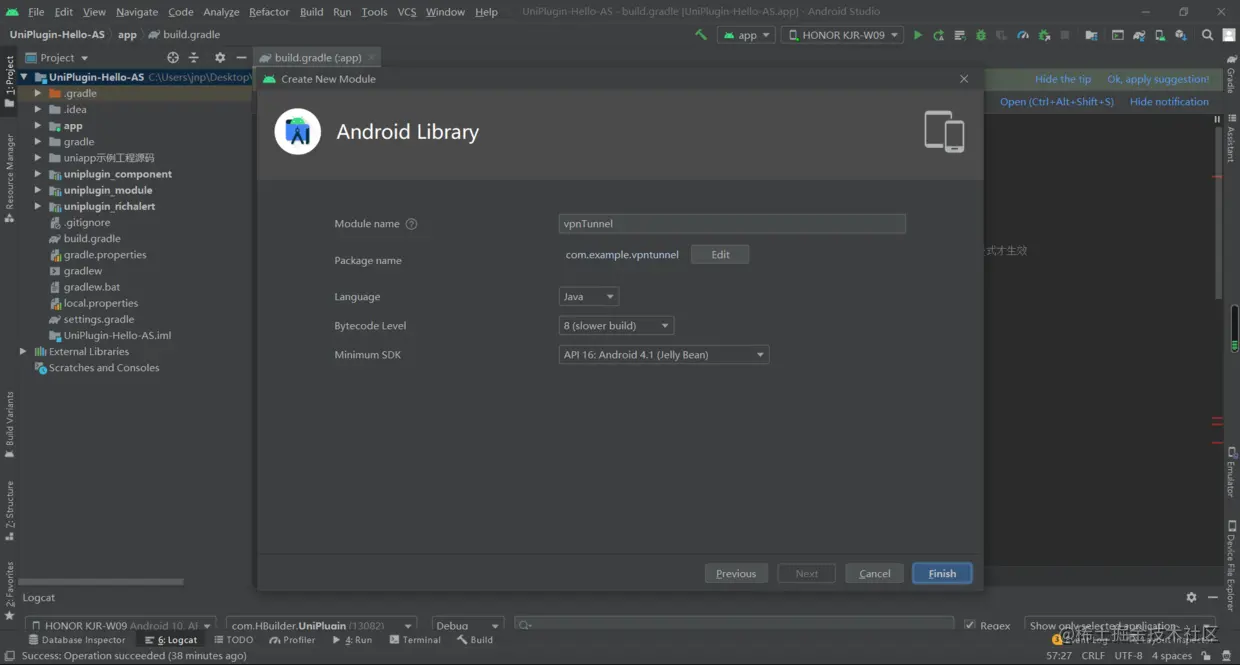The height and width of the screenshot is (665, 1240).
Task: Open the HONOR KJR-W09 device dropdown in toolbar
Action: point(842,35)
